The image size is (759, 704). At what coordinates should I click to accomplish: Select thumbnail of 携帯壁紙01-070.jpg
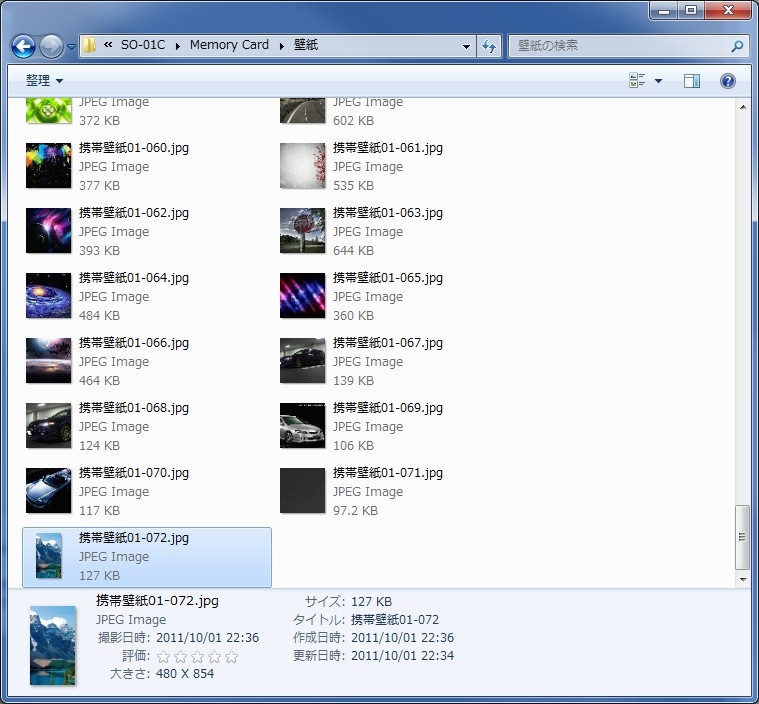[x=48, y=490]
